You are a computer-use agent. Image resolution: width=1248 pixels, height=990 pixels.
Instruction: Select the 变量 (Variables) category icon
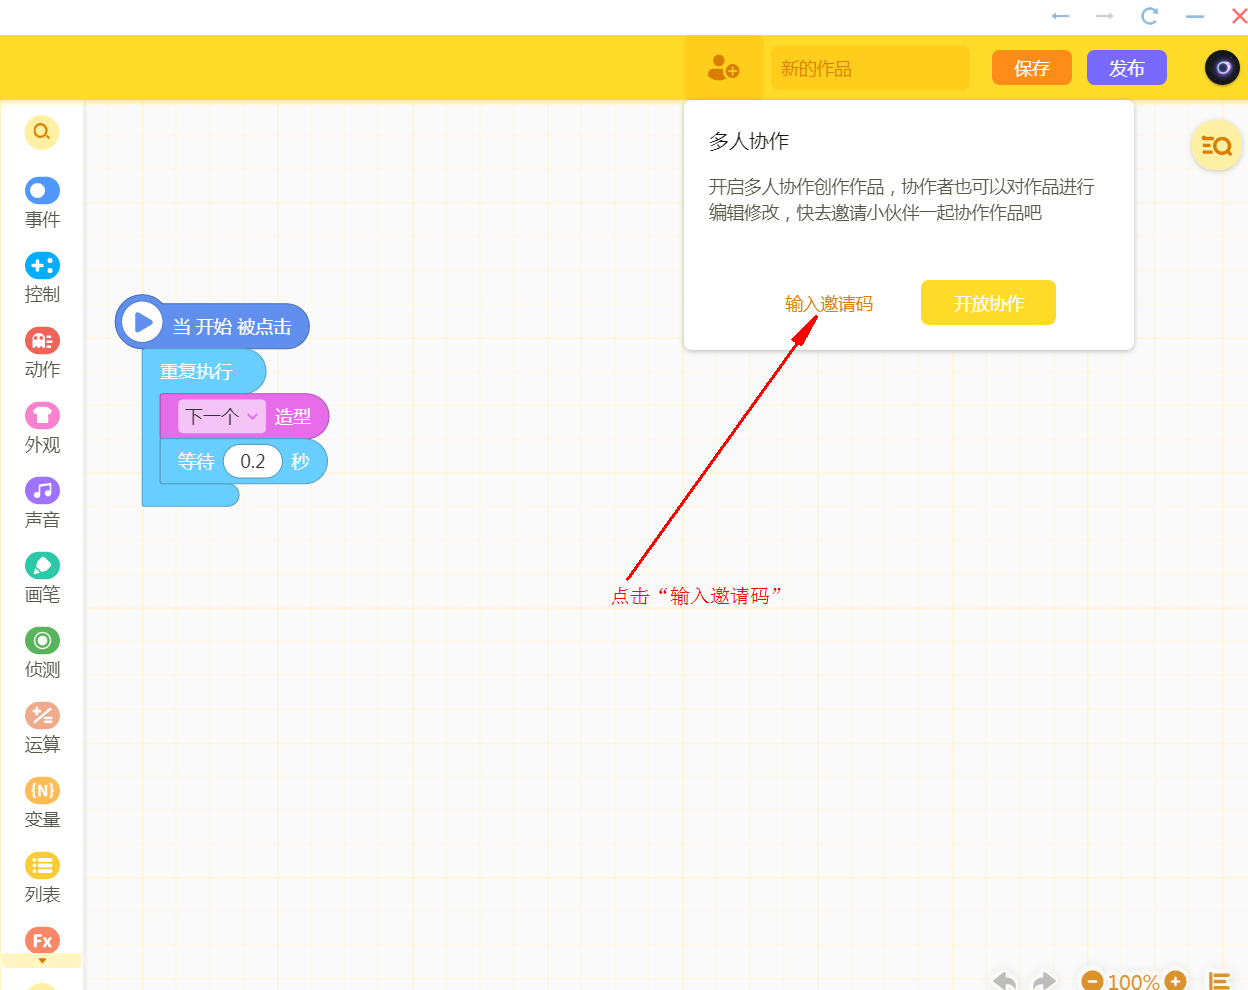coord(42,790)
